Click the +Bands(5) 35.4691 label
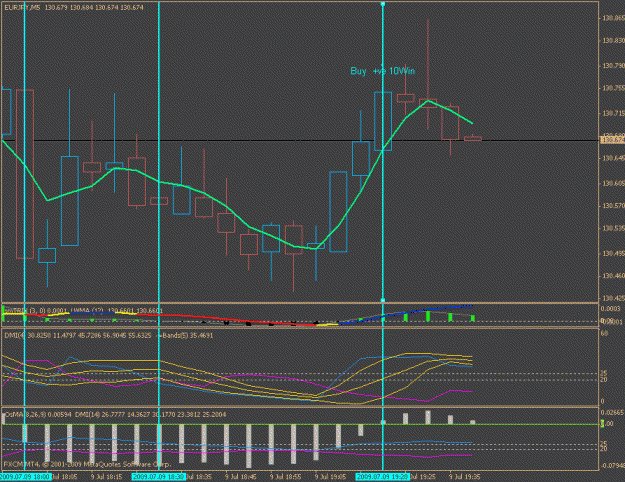Screen dimensions: 625x482 pyautogui.click(x=185, y=336)
